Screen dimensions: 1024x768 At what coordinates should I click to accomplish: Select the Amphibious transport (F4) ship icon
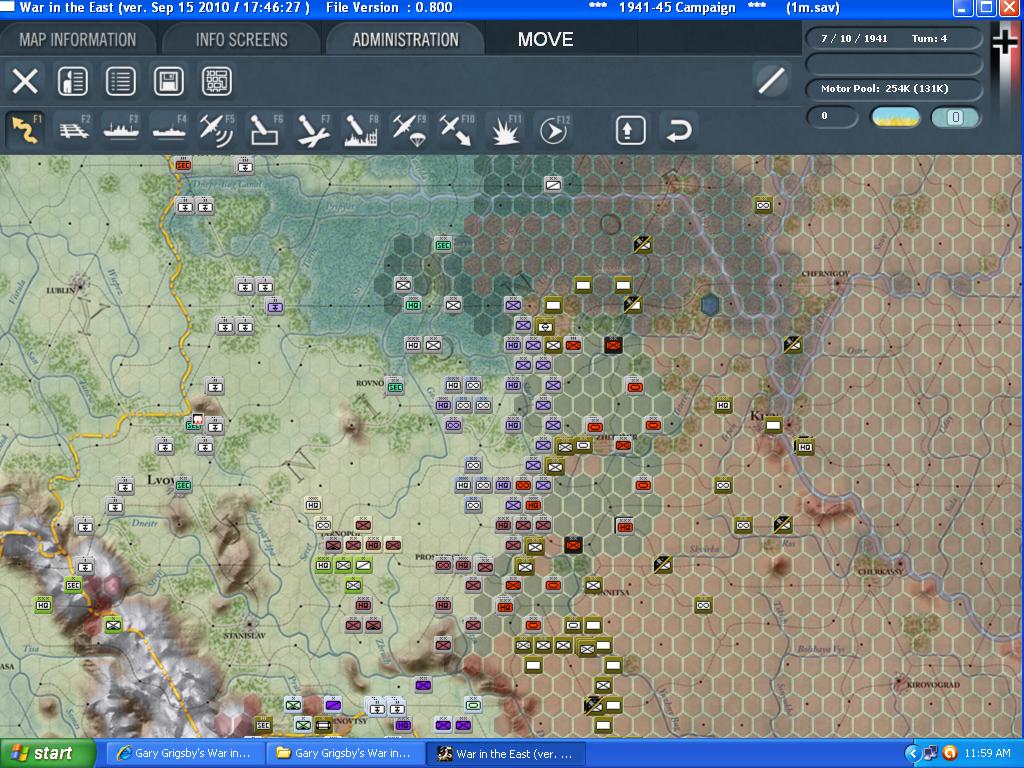coord(169,129)
